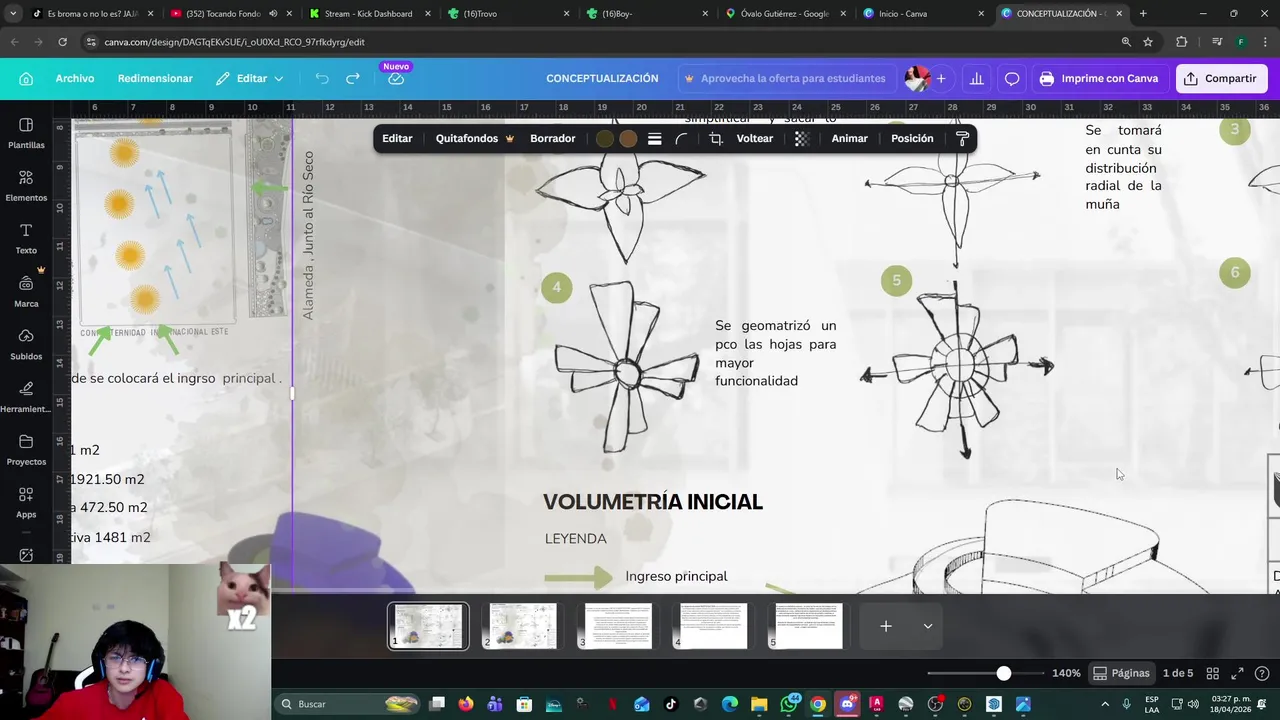The image size is (1280, 720).
Task: Select the Borrador tool
Action: (553, 139)
